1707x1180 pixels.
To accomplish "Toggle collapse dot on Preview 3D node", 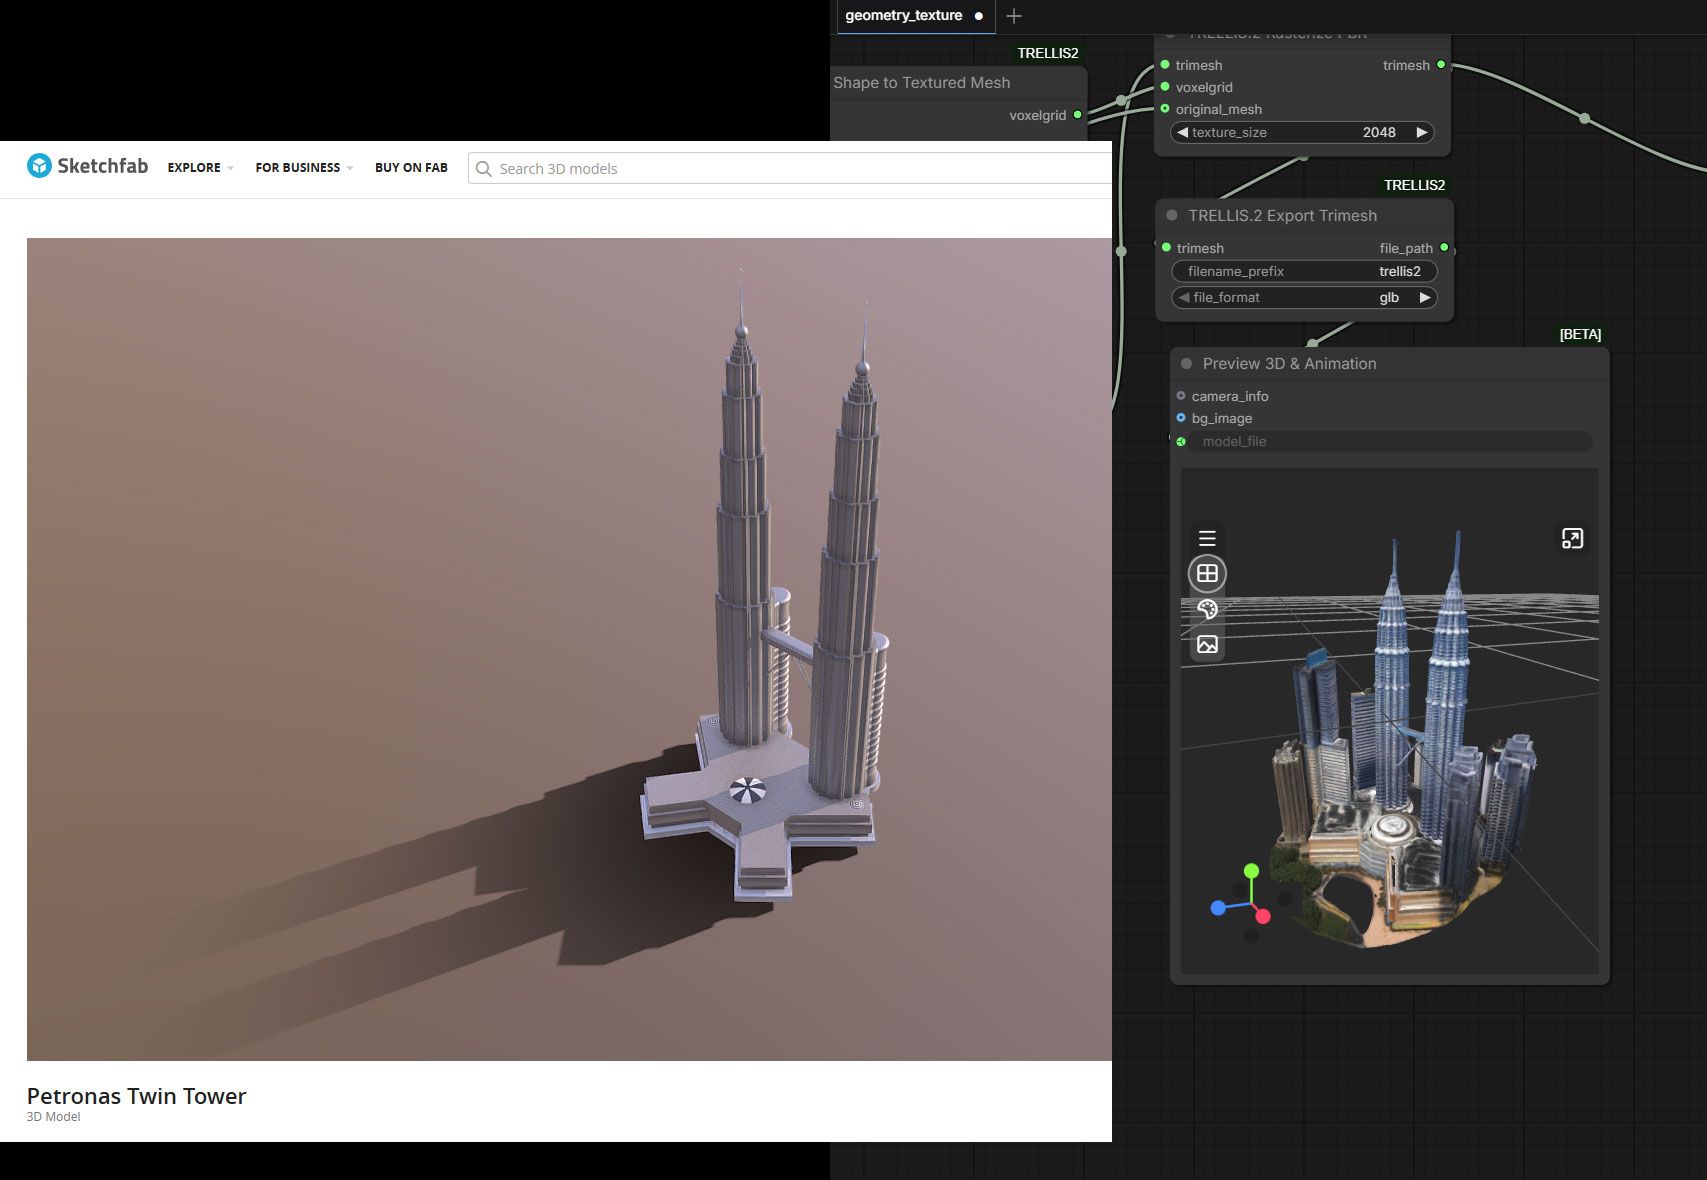I will pyautogui.click(x=1186, y=364).
